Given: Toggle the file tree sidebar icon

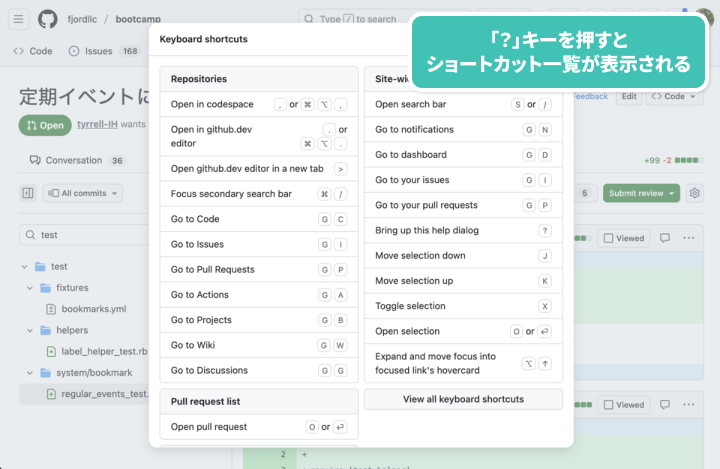Looking at the screenshot, I should click(28, 193).
